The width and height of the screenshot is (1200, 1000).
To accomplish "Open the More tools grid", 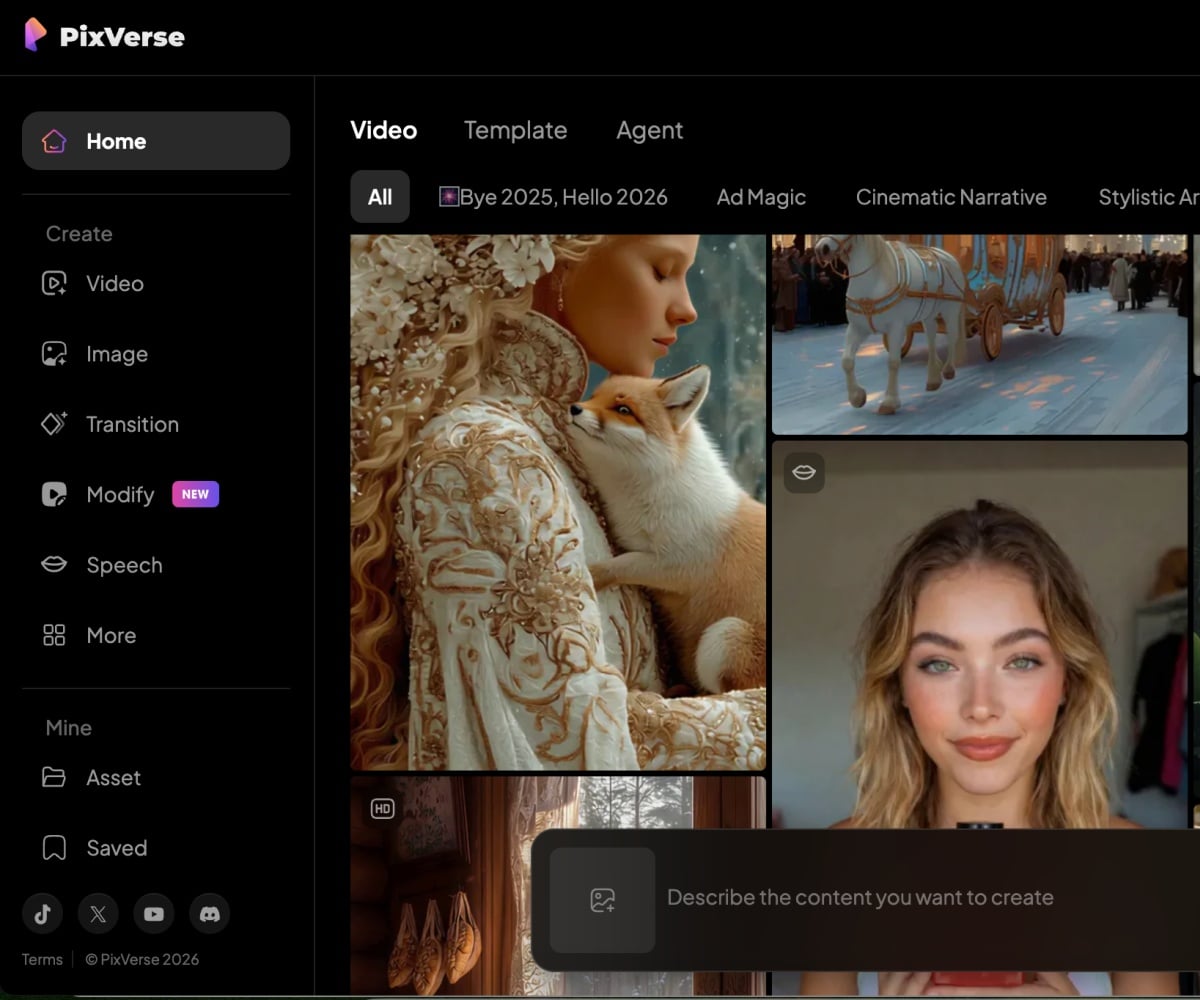I will [89, 635].
